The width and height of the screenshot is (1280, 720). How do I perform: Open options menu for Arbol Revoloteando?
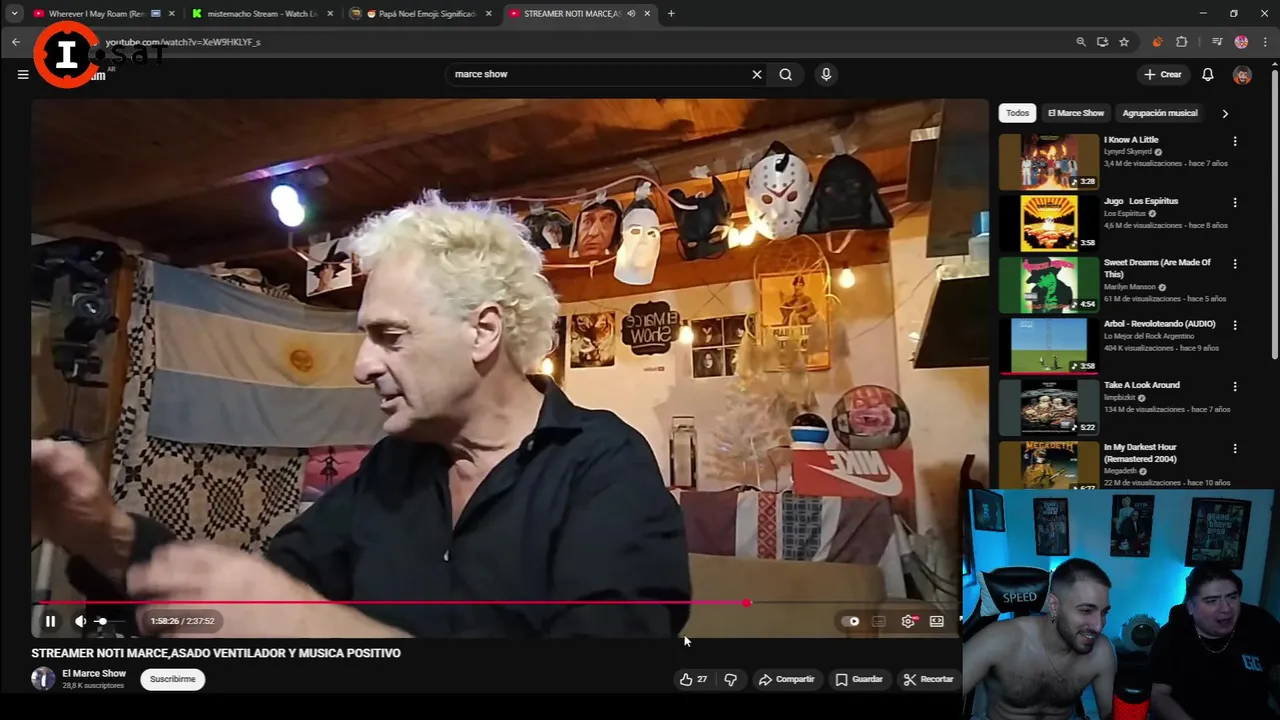click(1235, 325)
